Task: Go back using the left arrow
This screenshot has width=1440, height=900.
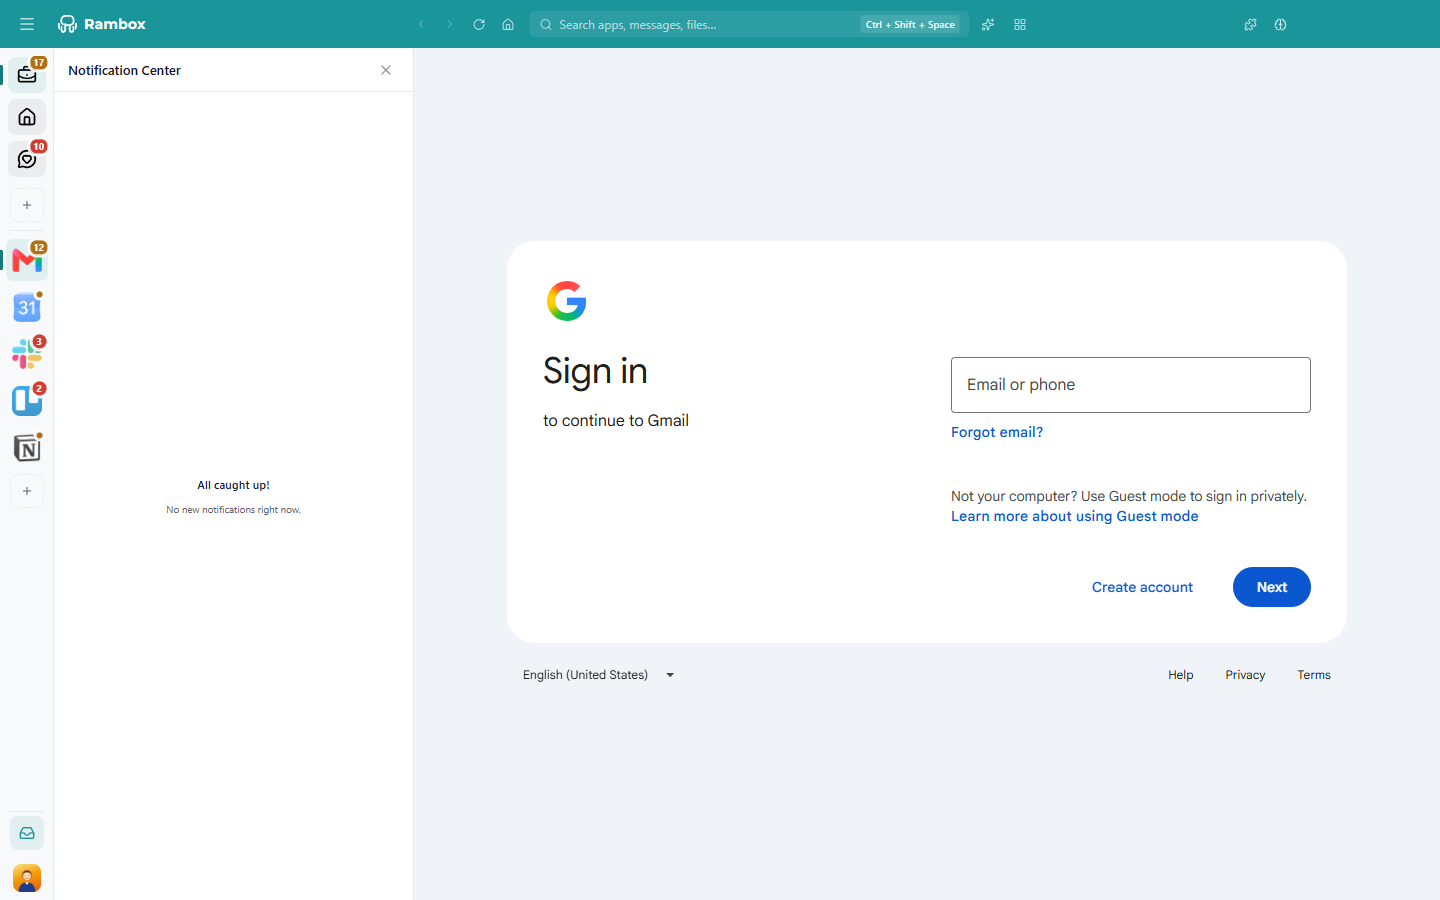Action: click(422, 24)
